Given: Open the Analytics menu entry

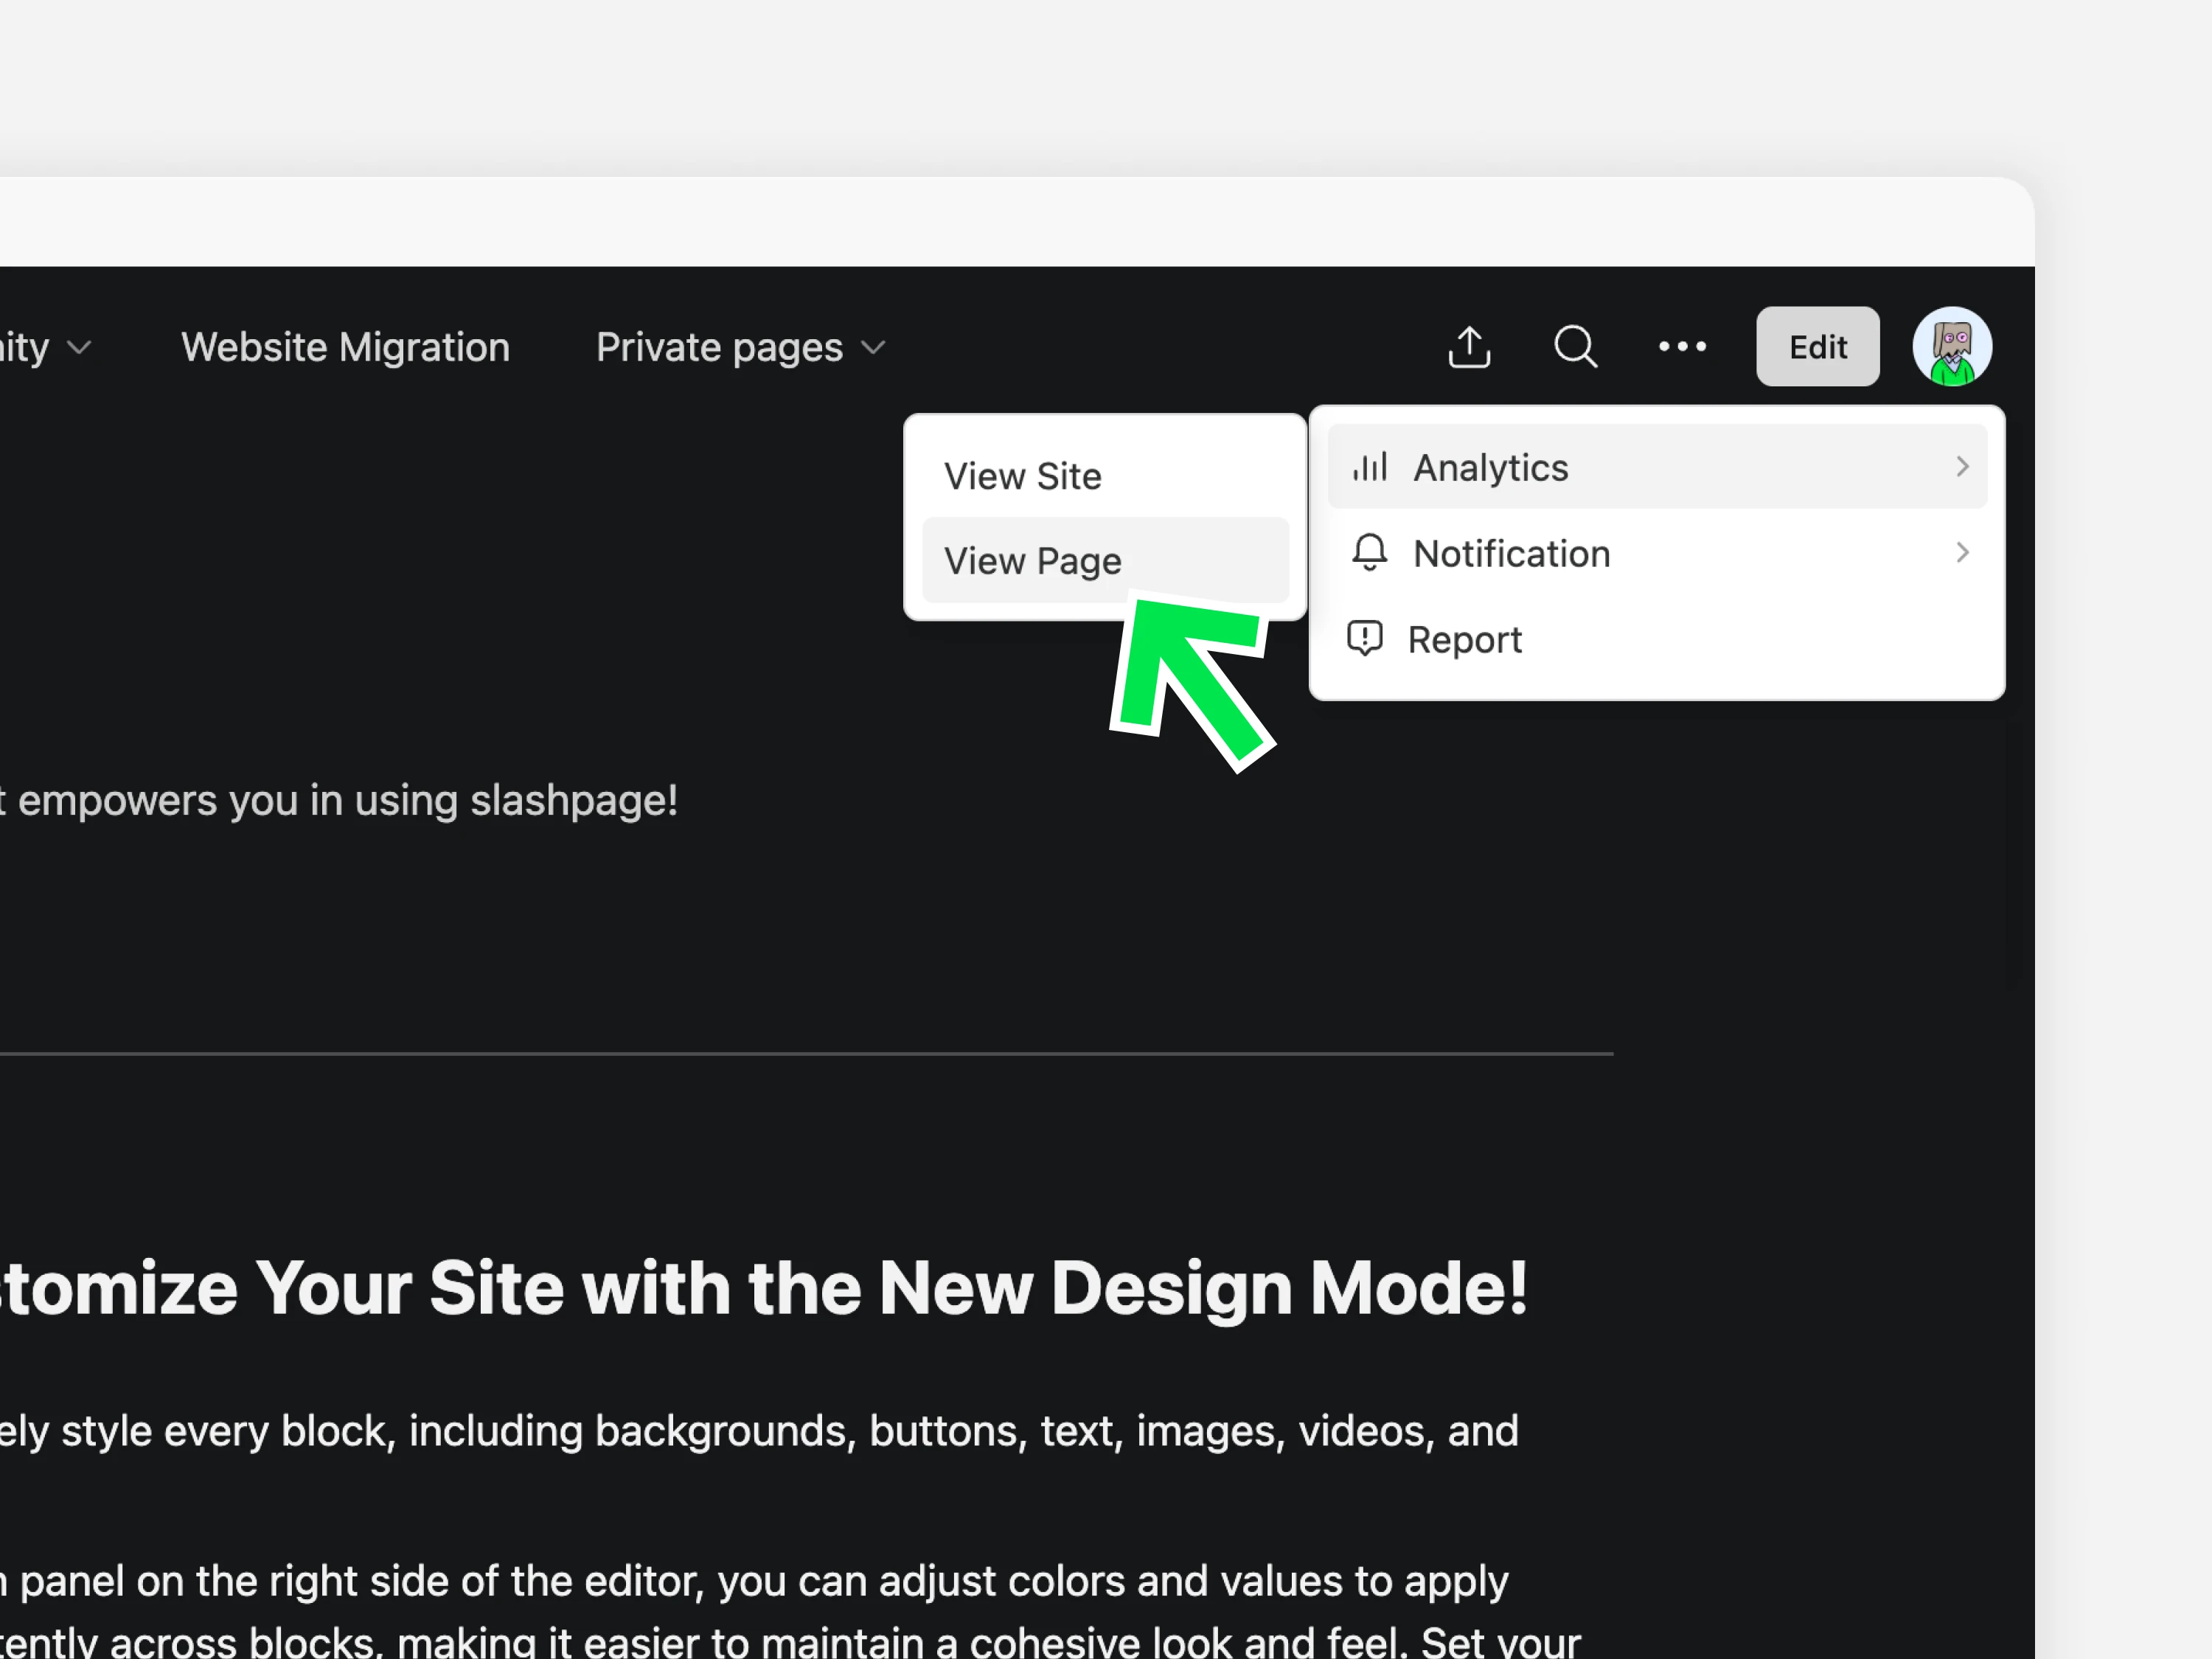Looking at the screenshot, I should pyautogui.click(x=1490, y=467).
